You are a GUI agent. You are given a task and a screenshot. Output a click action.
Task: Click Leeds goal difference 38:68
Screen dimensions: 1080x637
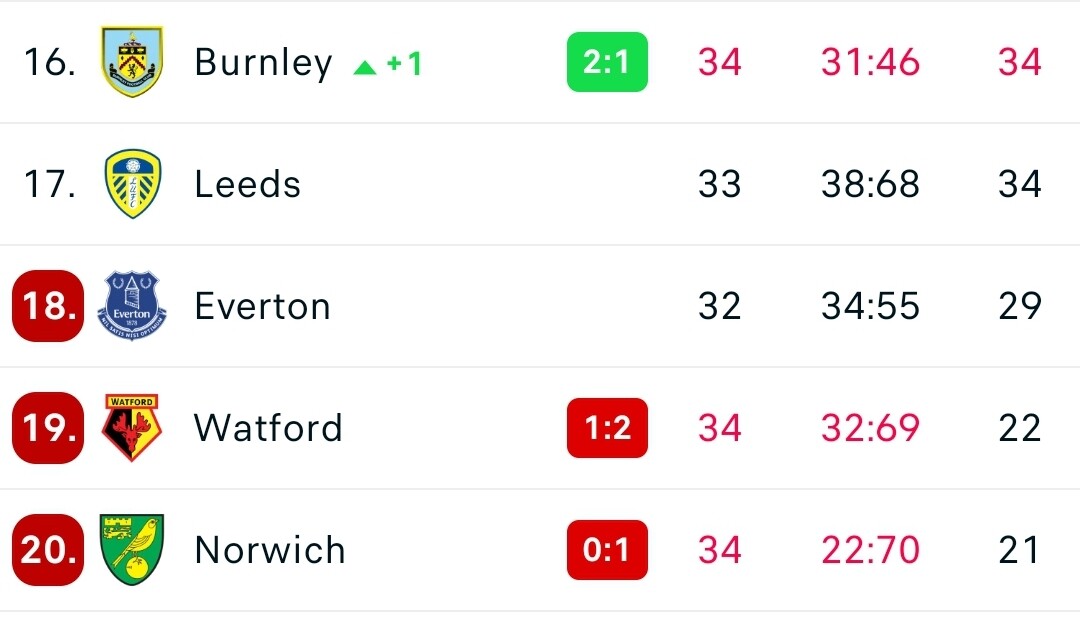point(870,184)
